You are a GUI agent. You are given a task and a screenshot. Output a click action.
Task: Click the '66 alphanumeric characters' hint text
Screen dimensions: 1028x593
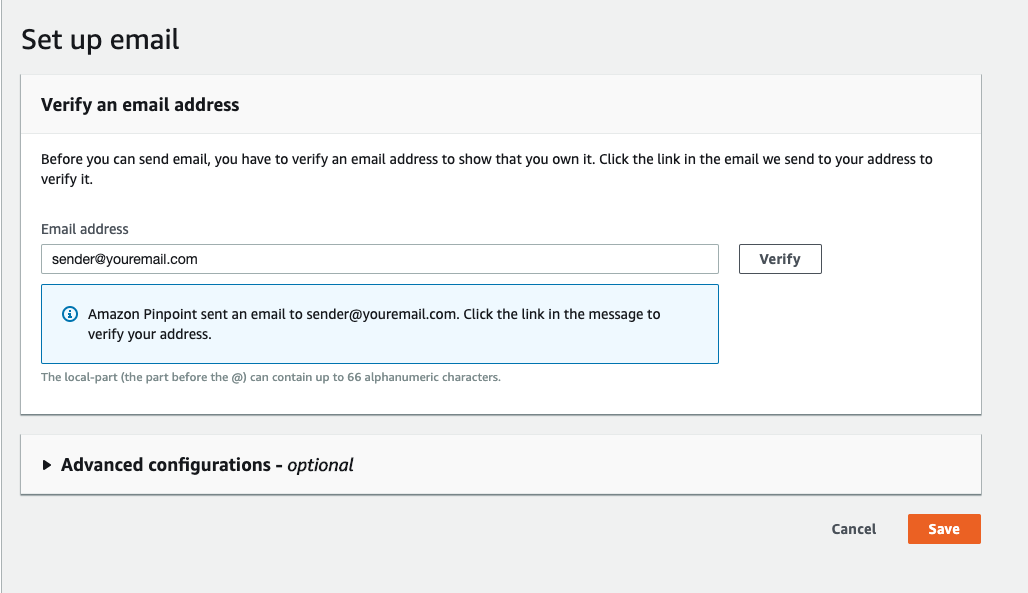pos(424,377)
